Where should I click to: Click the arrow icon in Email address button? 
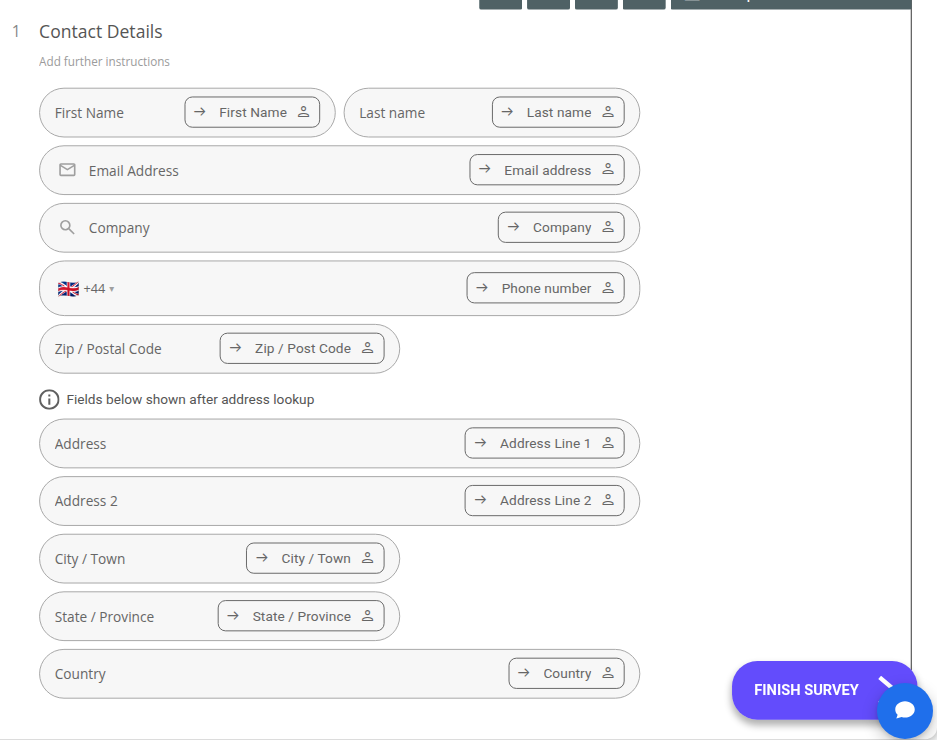(485, 169)
